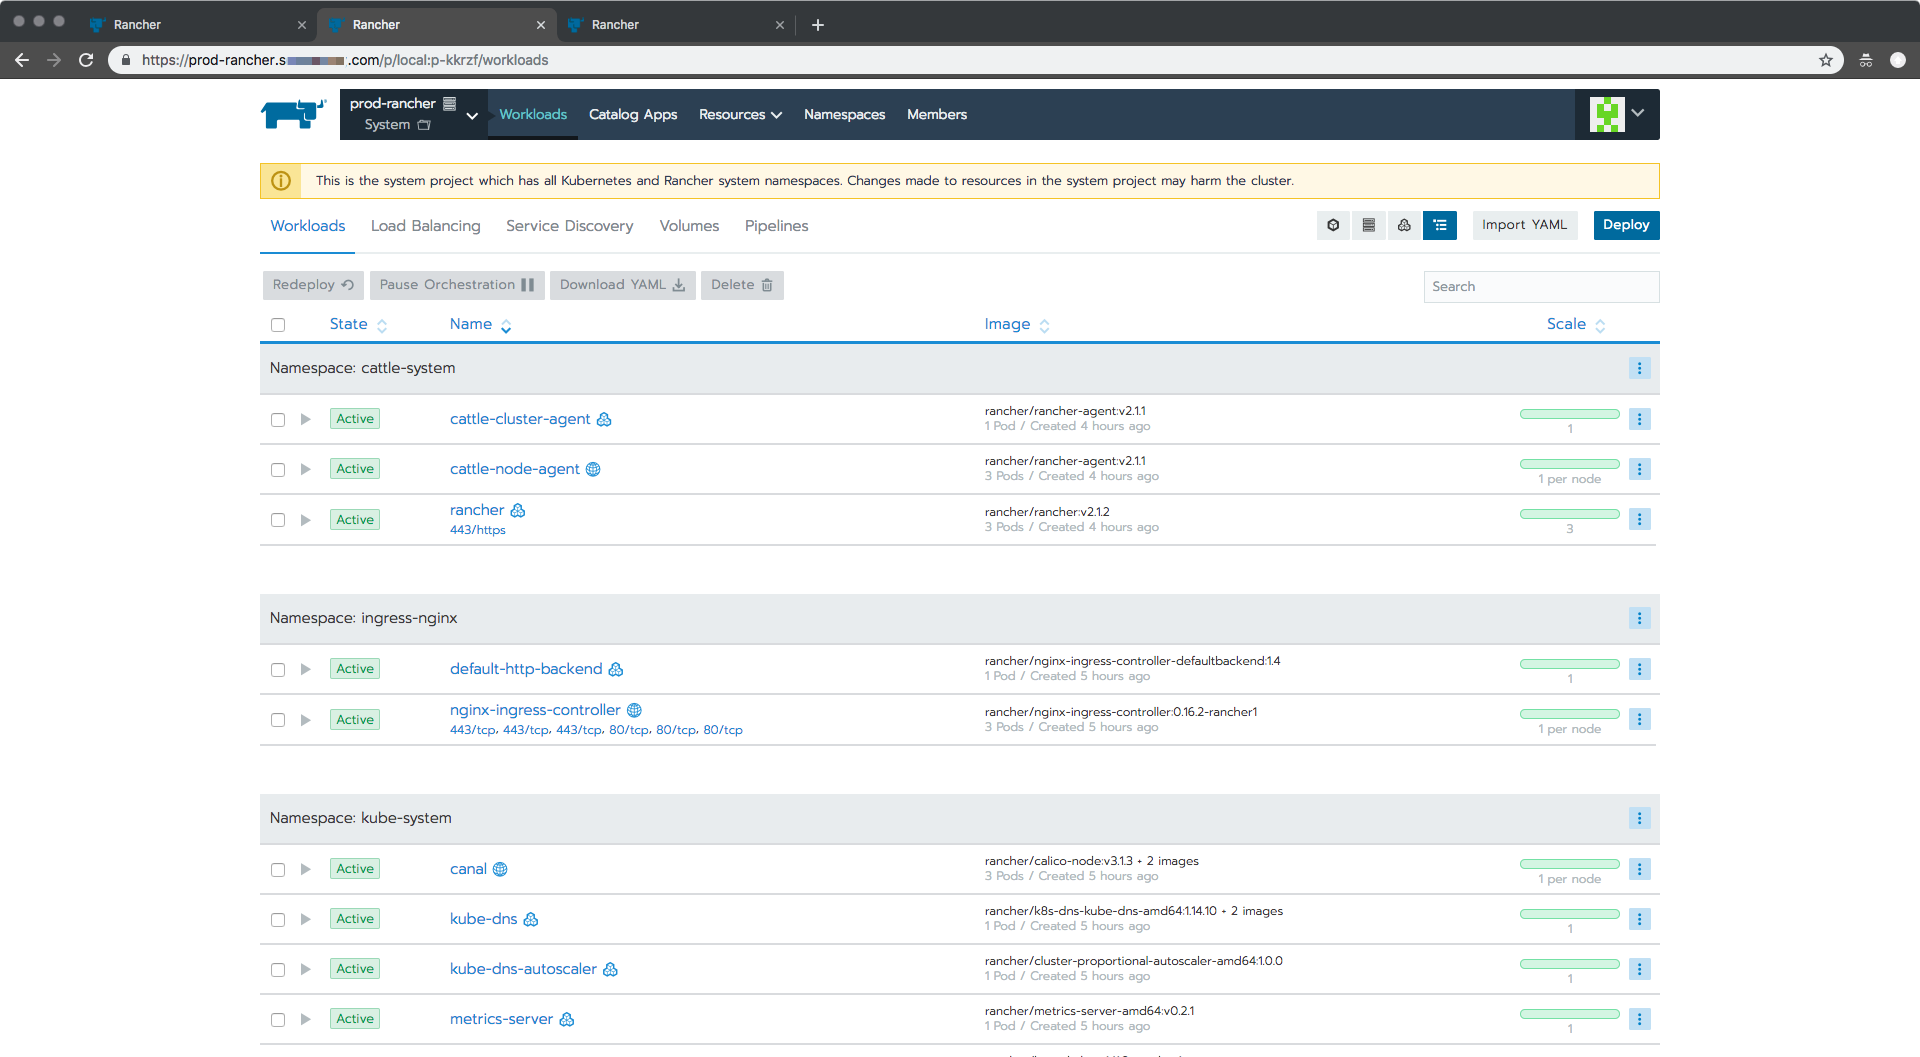
Task: Click the workload Search field
Action: coord(1541,286)
